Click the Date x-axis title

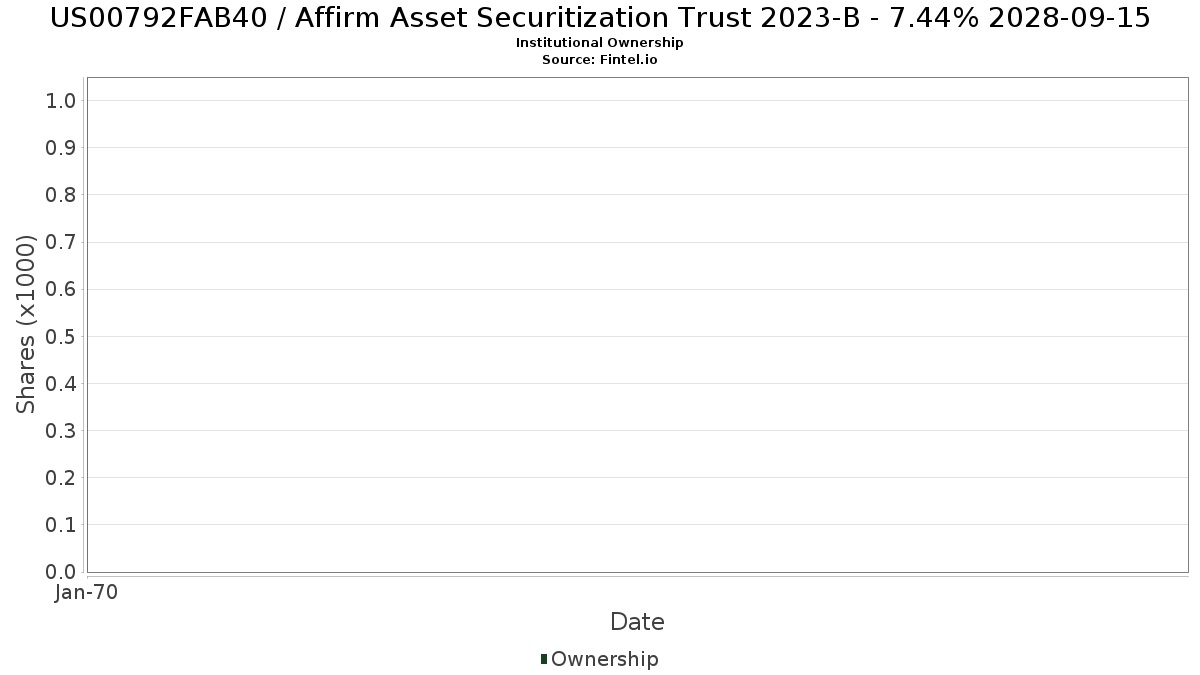(637, 622)
